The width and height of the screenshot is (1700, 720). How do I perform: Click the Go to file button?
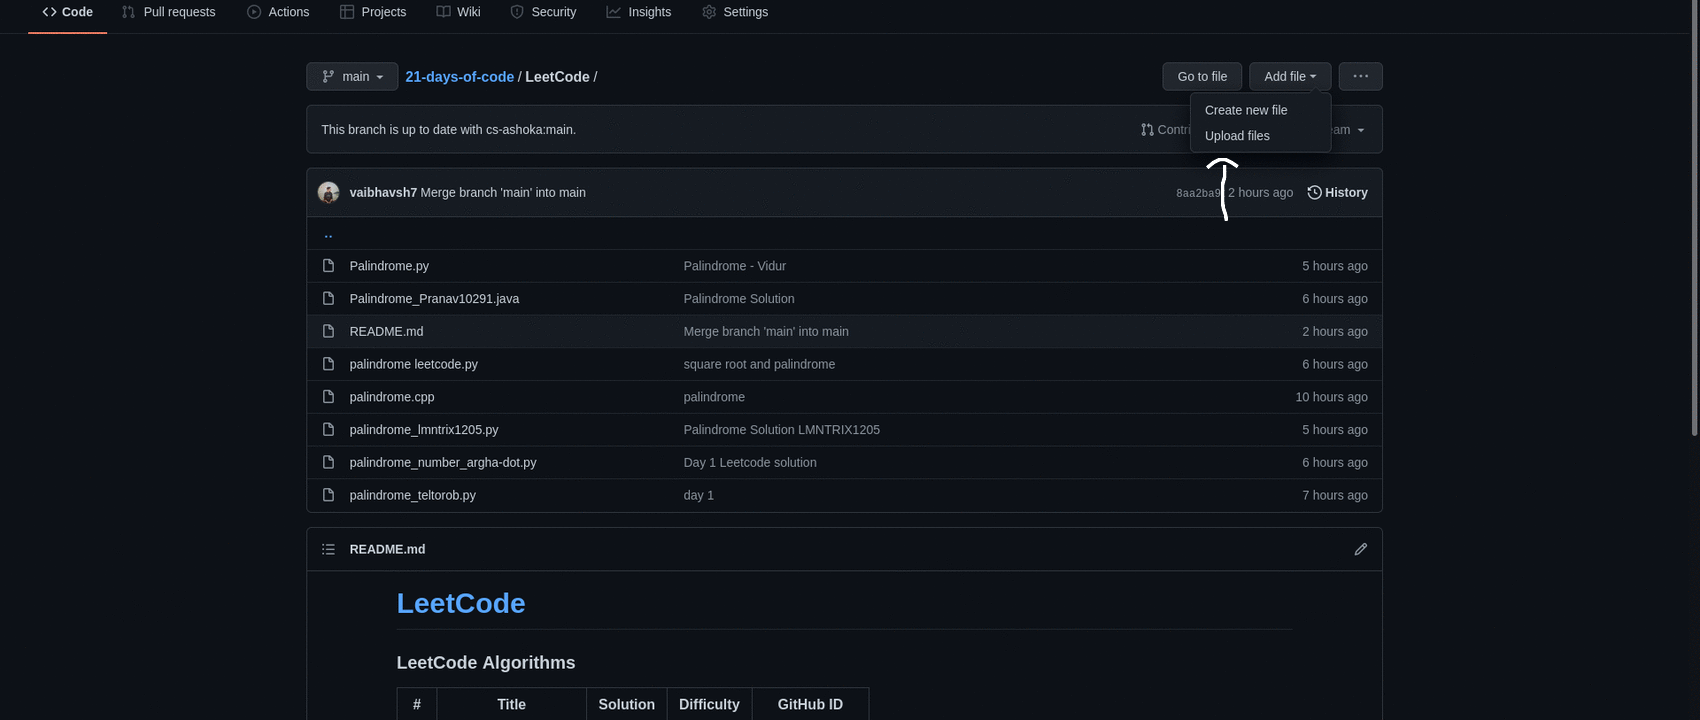click(1202, 77)
